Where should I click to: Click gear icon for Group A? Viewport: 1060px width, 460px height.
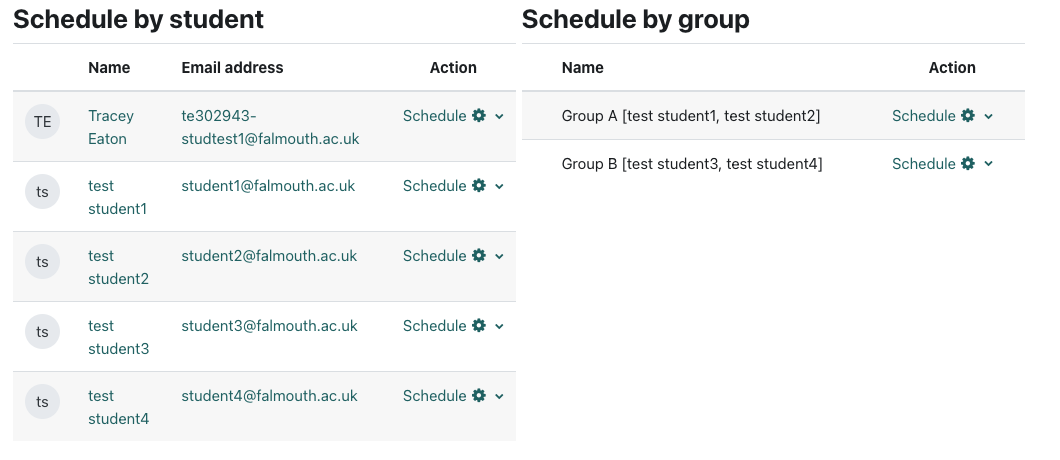pyautogui.click(x=968, y=116)
